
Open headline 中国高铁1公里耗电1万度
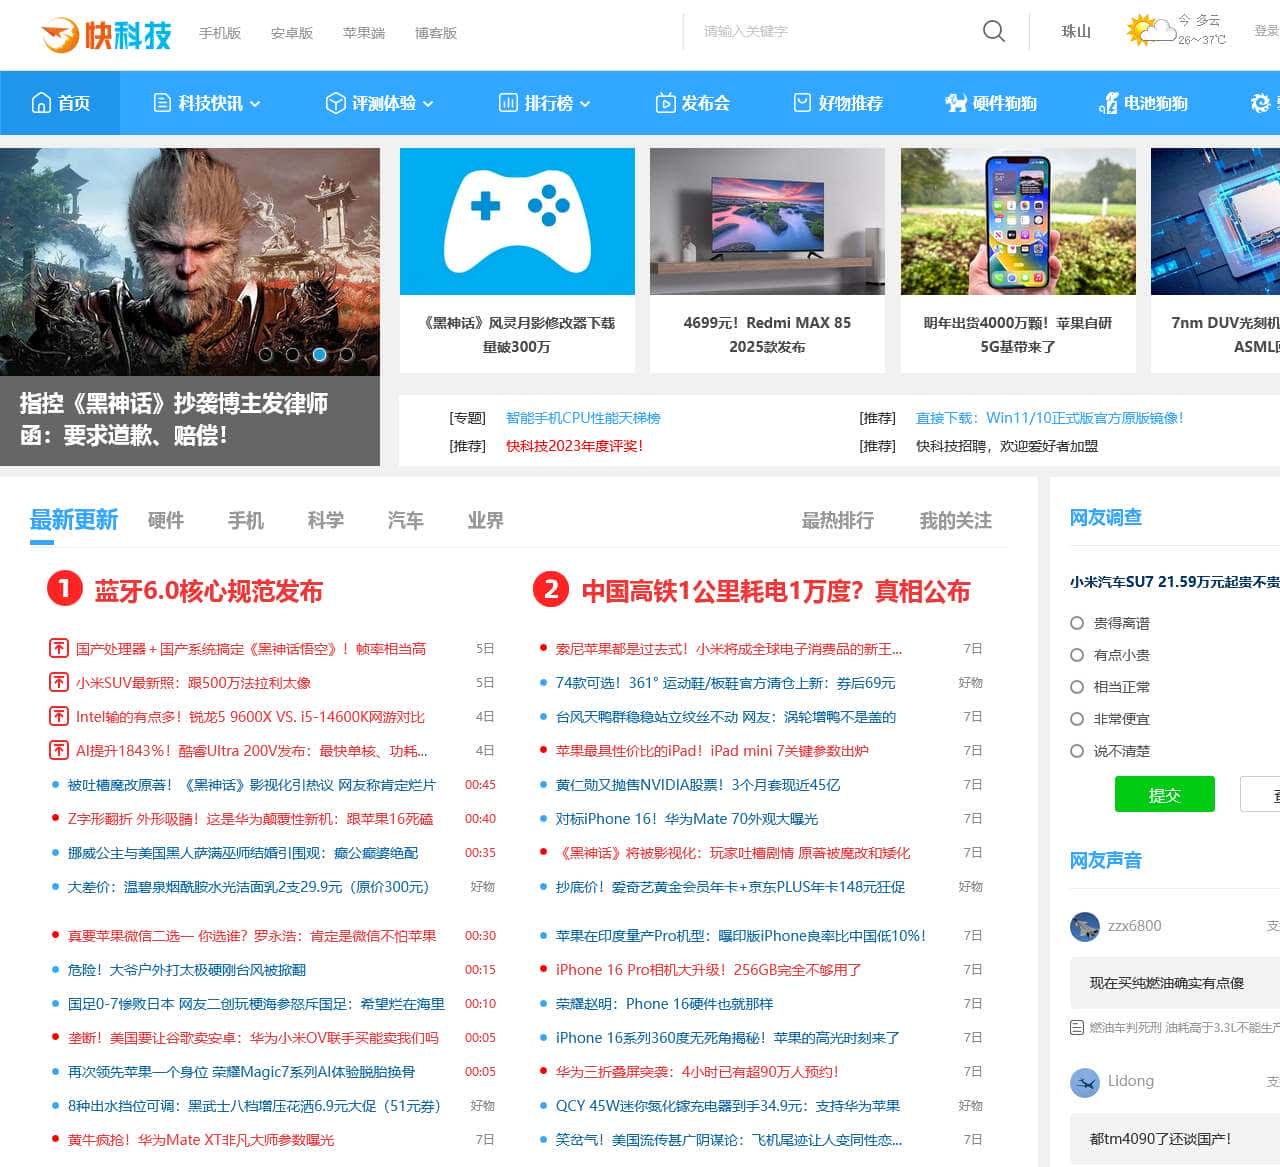pos(776,591)
